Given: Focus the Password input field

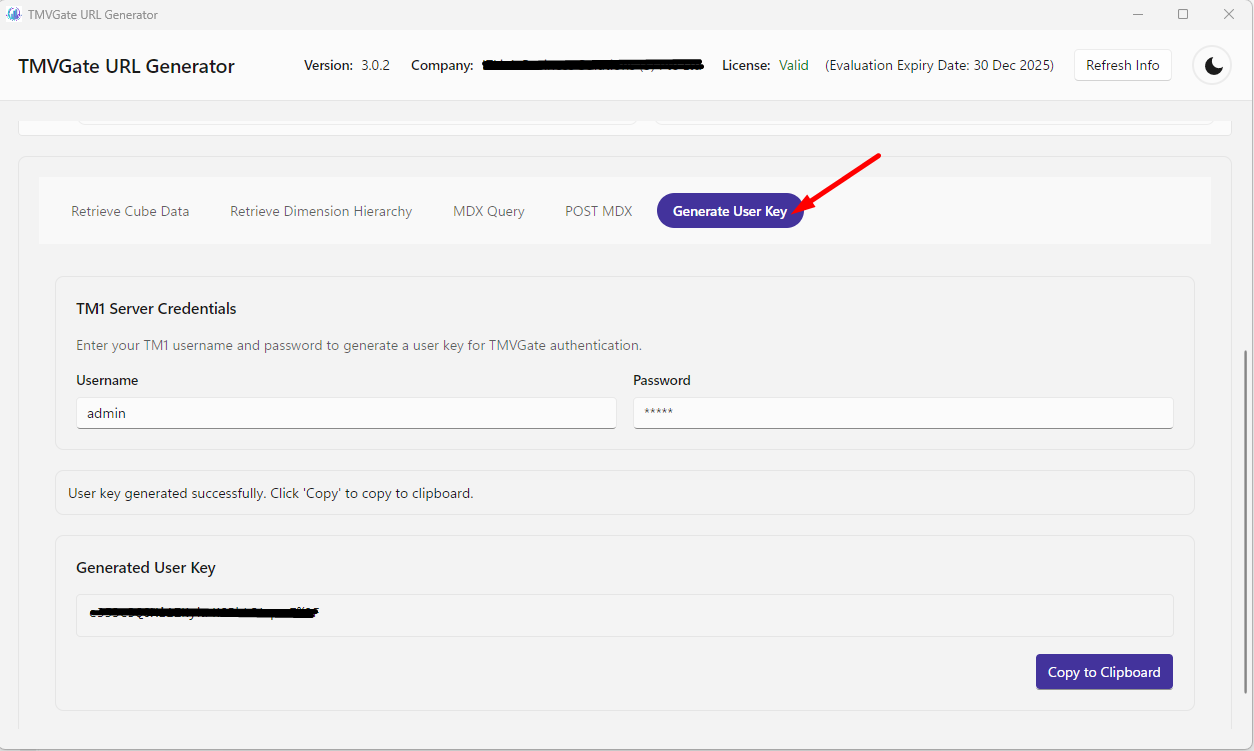Looking at the screenshot, I should [903, 413].
